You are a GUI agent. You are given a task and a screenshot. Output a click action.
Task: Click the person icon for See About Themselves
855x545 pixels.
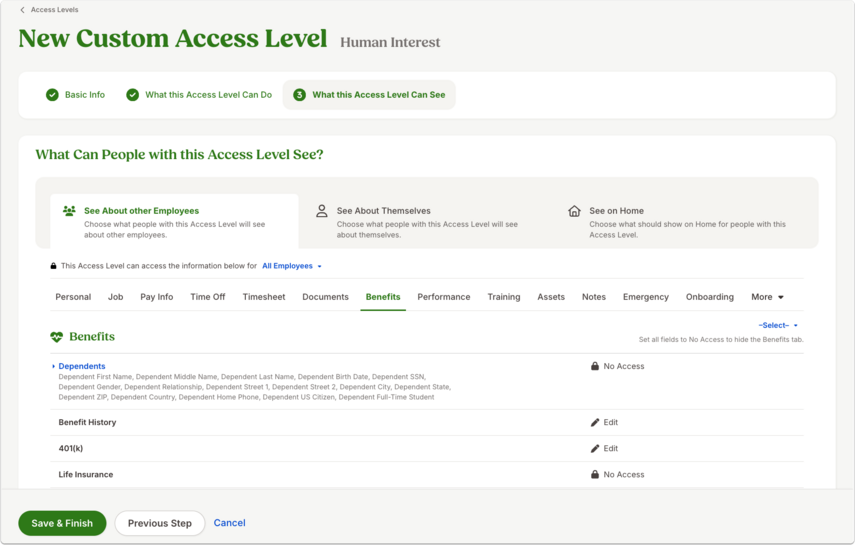coord(322,211)
